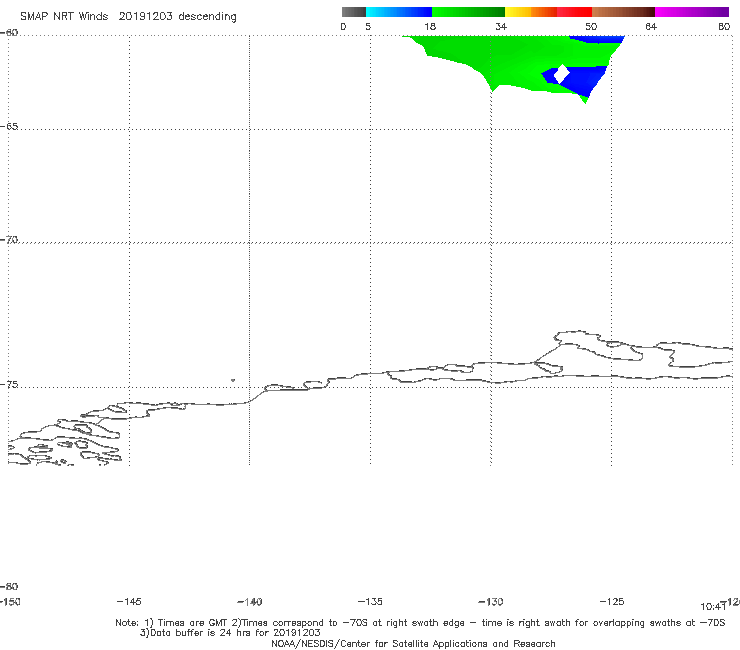
Task: Click the word "descending" in the title
Action: tap(207, 17)
